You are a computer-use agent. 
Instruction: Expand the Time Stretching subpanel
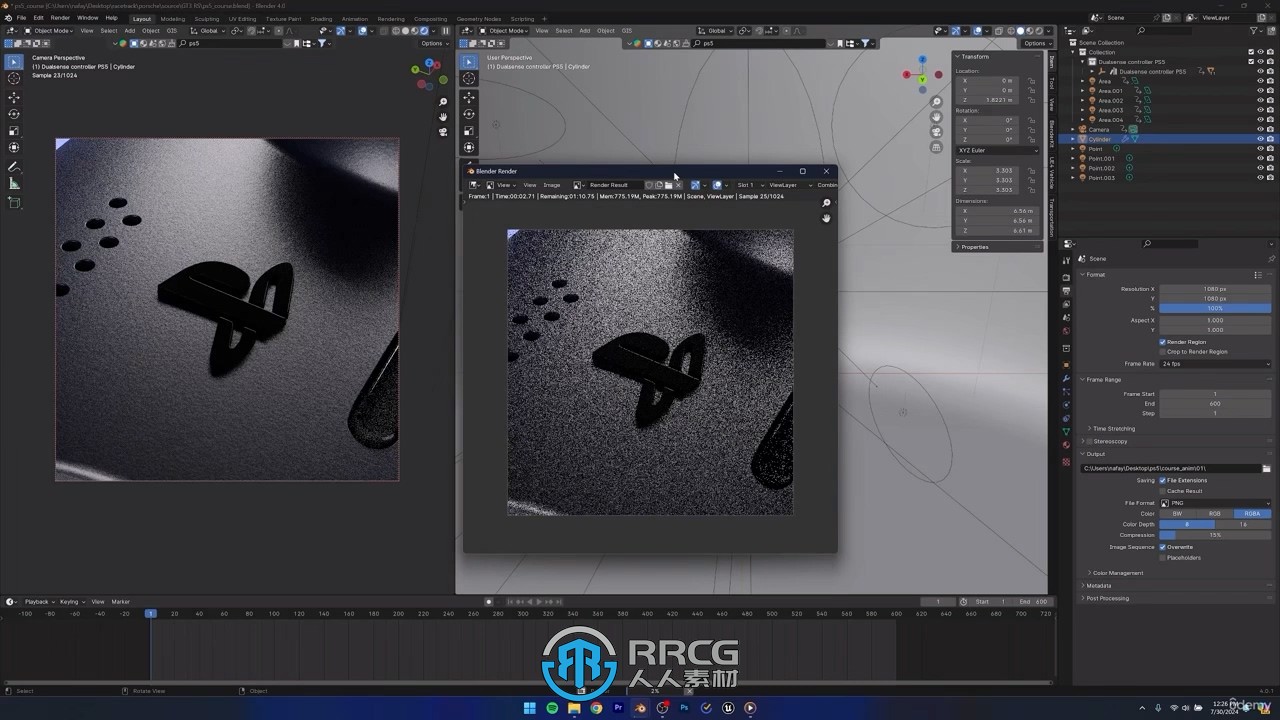(1111, 428)
